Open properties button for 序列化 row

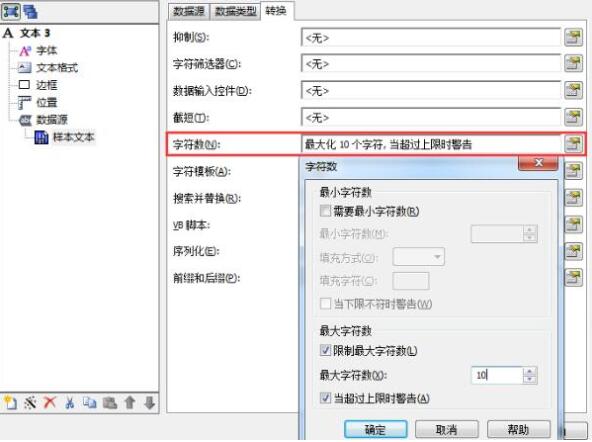[573, 251]
